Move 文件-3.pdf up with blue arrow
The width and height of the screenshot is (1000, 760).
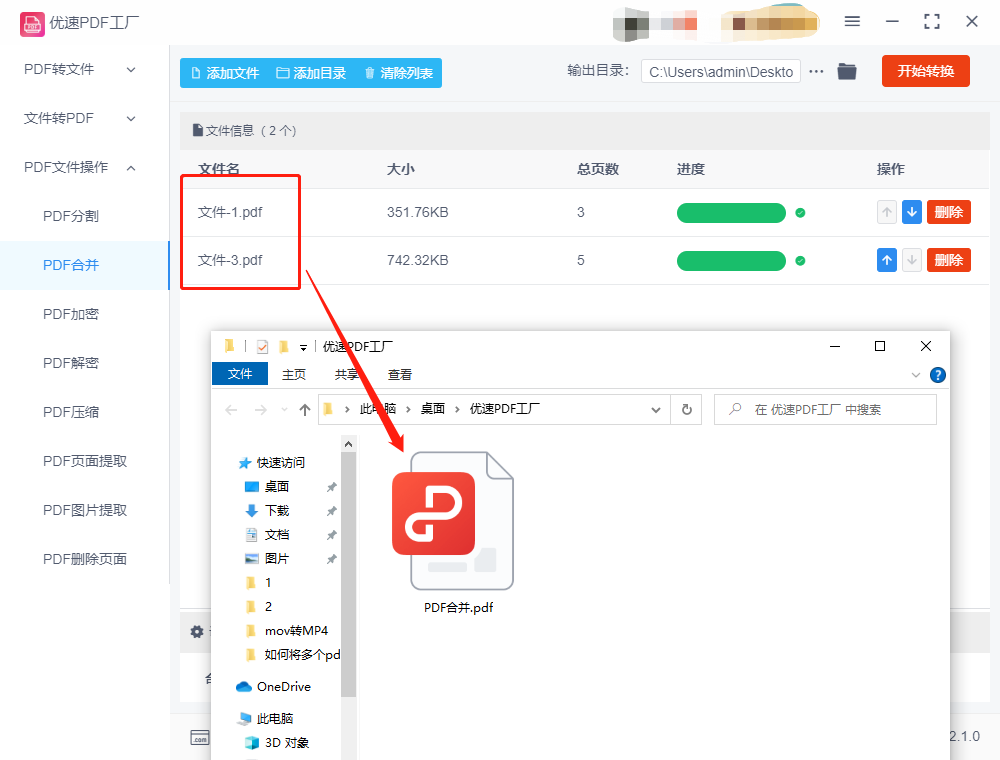[x=886, y=260]
